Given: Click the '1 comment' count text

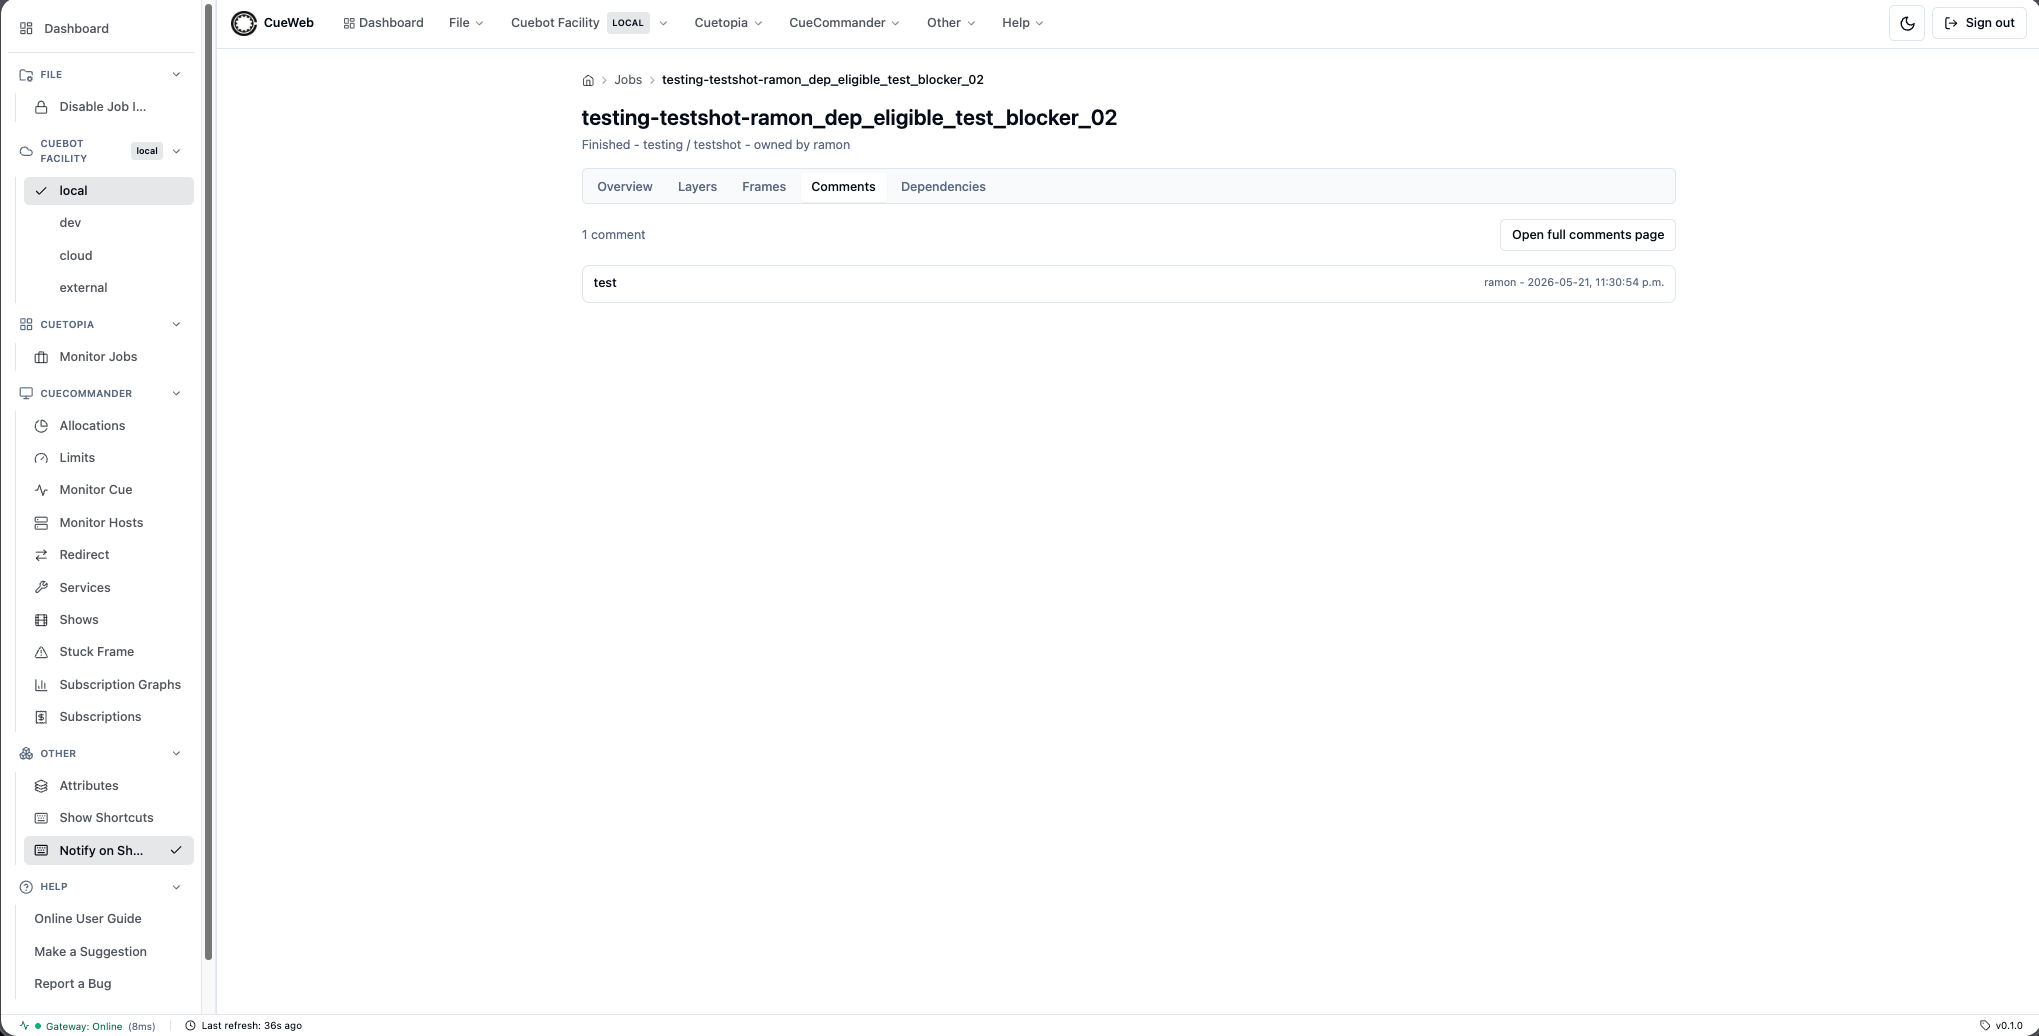Looking at the screenshot, I should pos(613,235).
